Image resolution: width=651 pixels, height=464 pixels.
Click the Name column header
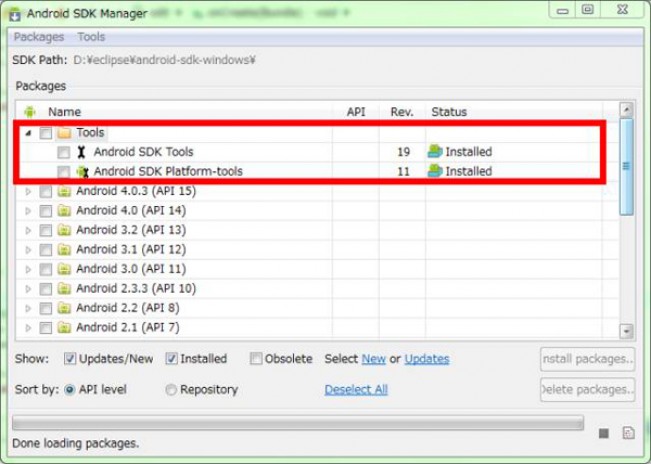click(64, 112)
